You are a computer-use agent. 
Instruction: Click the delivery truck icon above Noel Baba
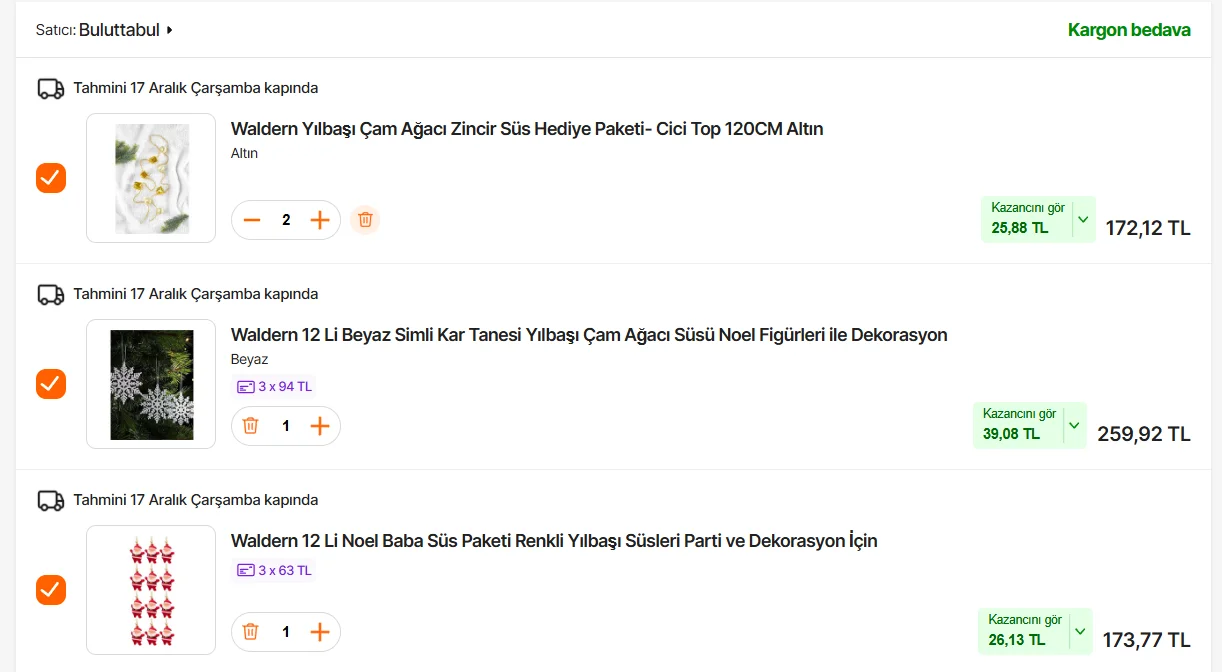[x=51, y=500]
